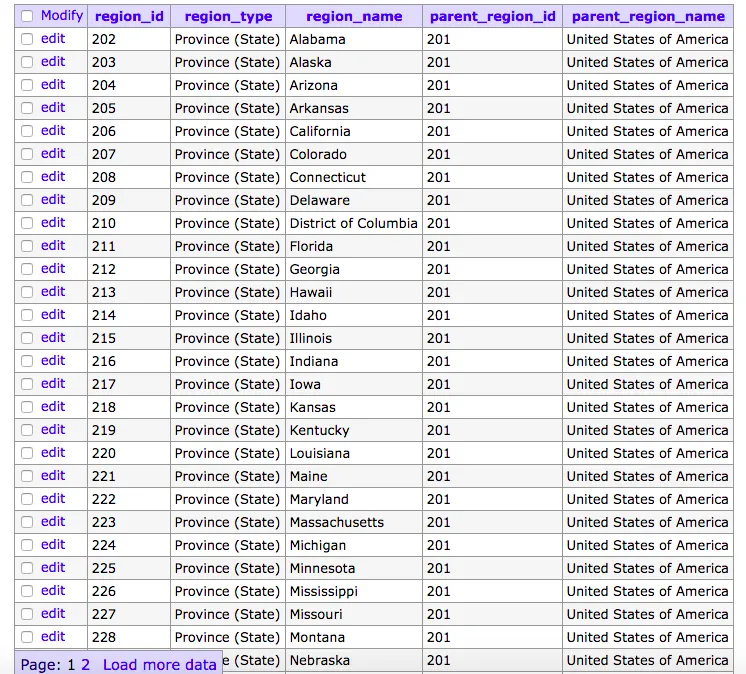The width and height of the screenshot is (746, 674).
Task: Edit the Maine record
Action: point(53,476)
